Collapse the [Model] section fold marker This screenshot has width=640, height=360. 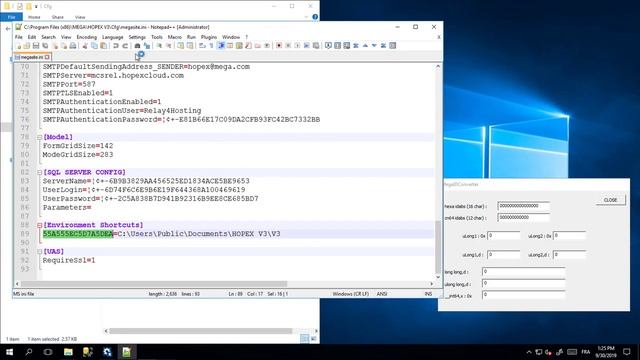[x=40, y=137]
